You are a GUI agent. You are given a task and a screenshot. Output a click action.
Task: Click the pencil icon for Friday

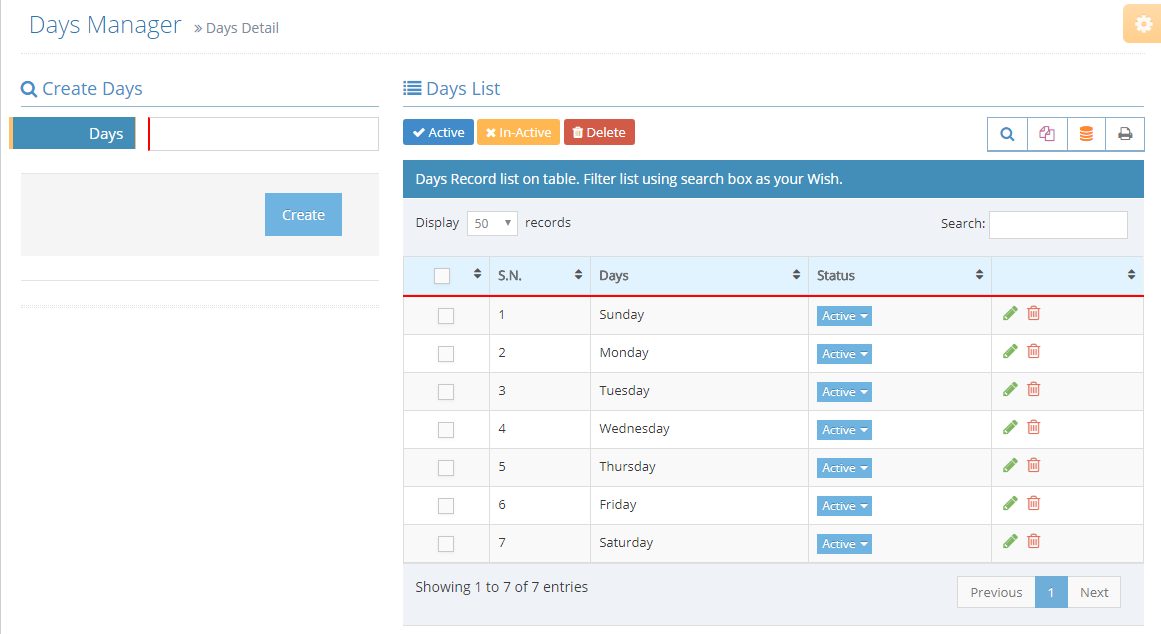[x=1010, y=504]
